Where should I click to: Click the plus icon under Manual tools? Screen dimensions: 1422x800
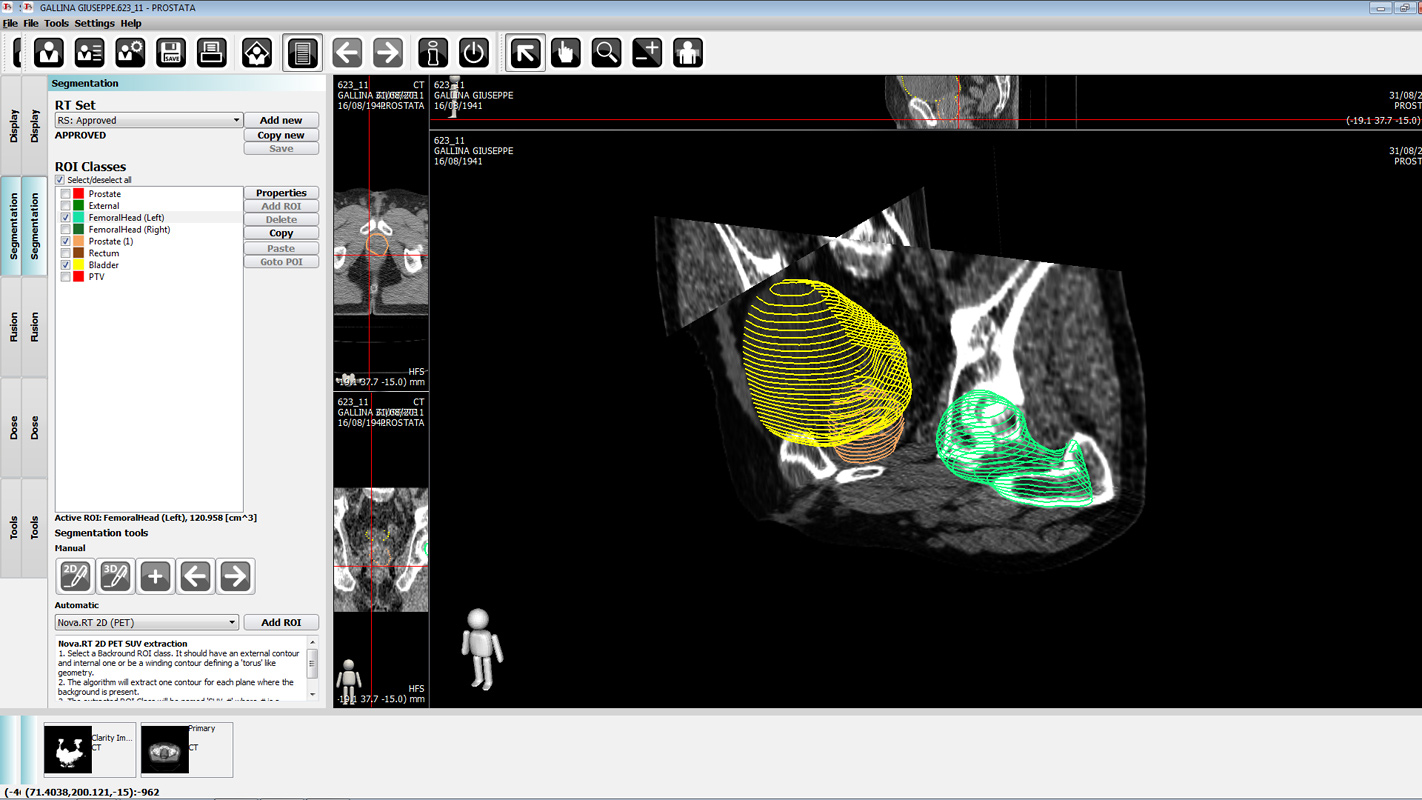coord(155,576)
